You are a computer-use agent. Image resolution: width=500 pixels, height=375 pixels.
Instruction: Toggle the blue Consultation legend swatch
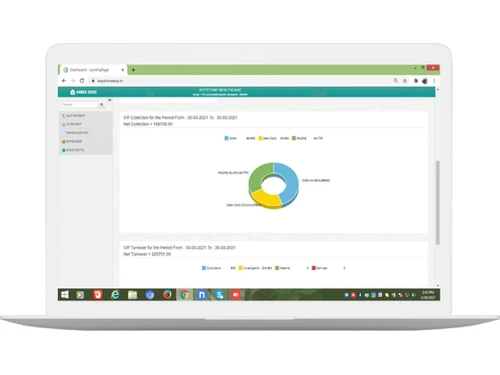204,268
